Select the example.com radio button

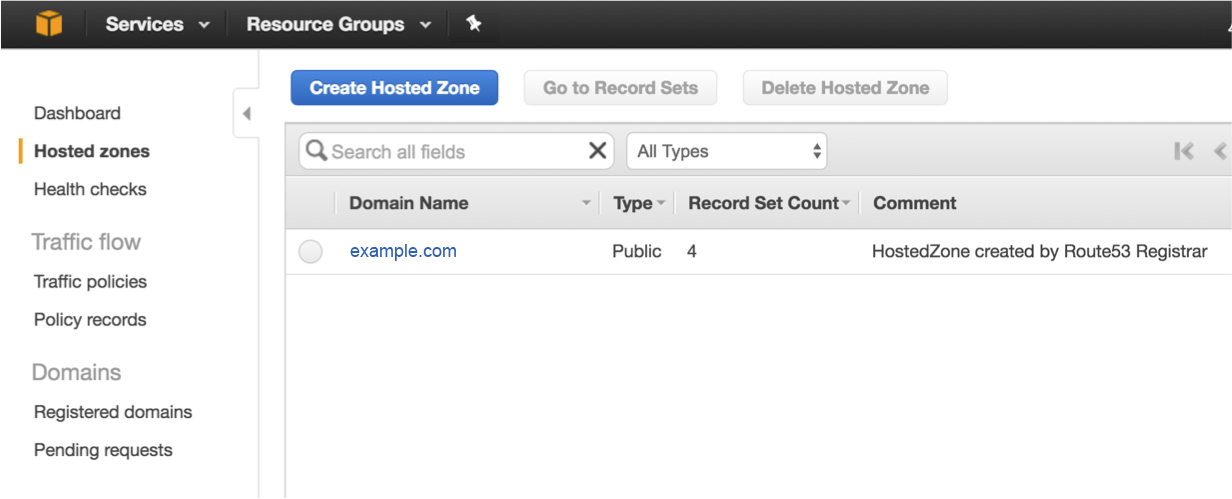(x=310, y=252)
